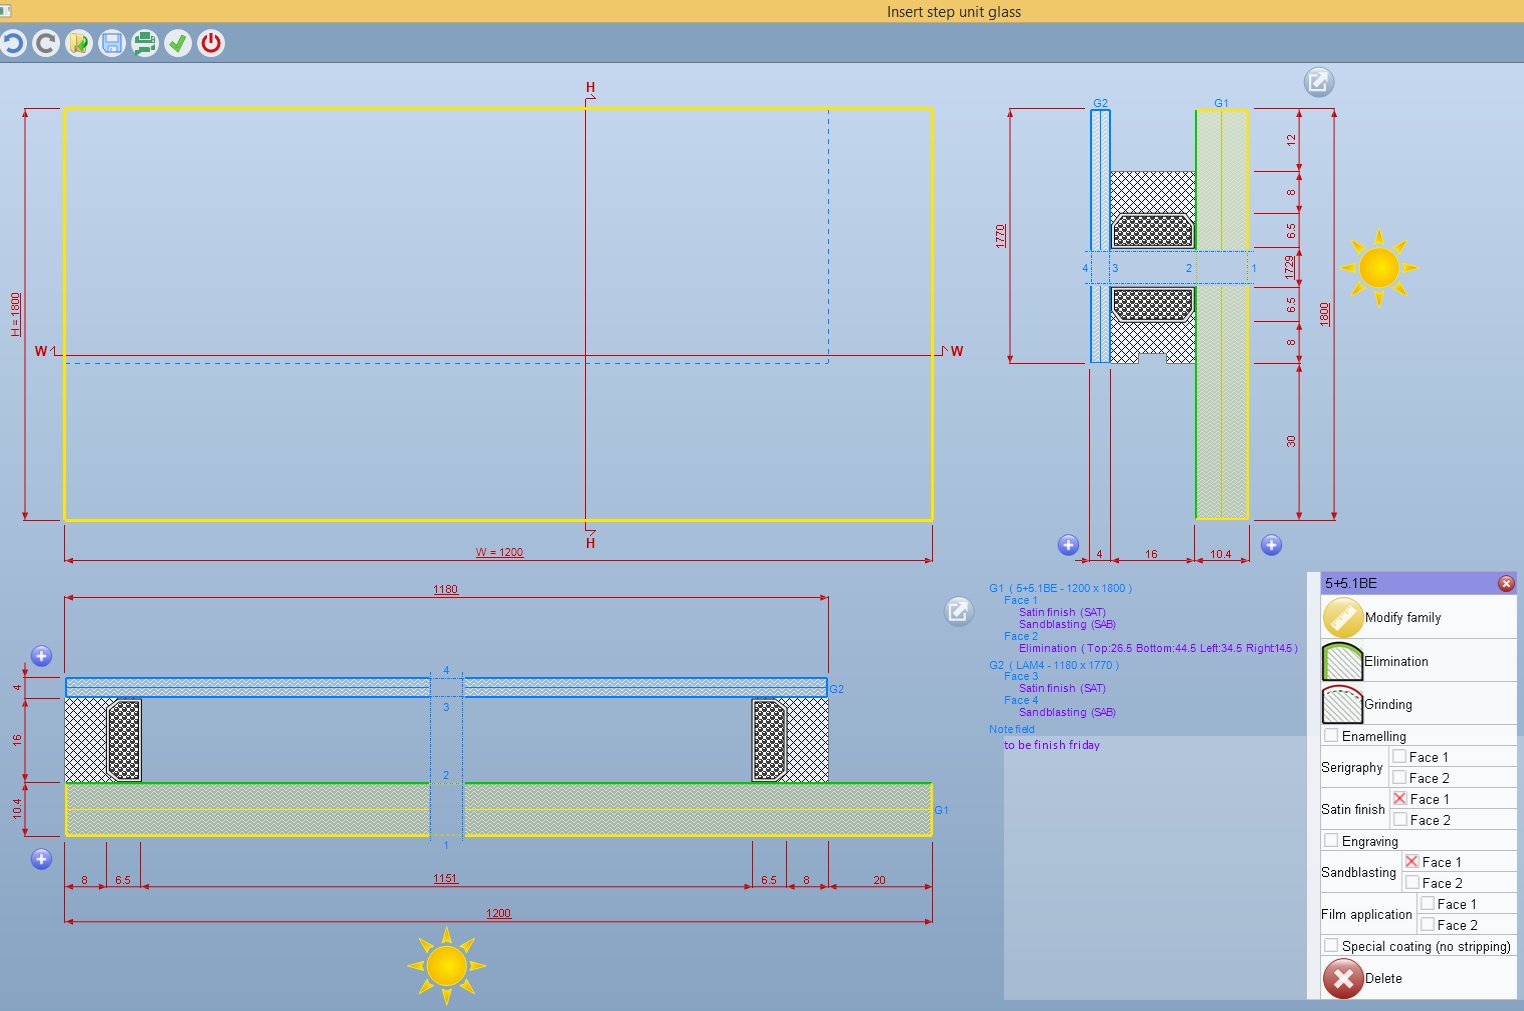Viewport: 1524px width, 1011px height.
Task: Click Face 4 in the description list
Action: pyautogui.click(x=1021, y=700)
